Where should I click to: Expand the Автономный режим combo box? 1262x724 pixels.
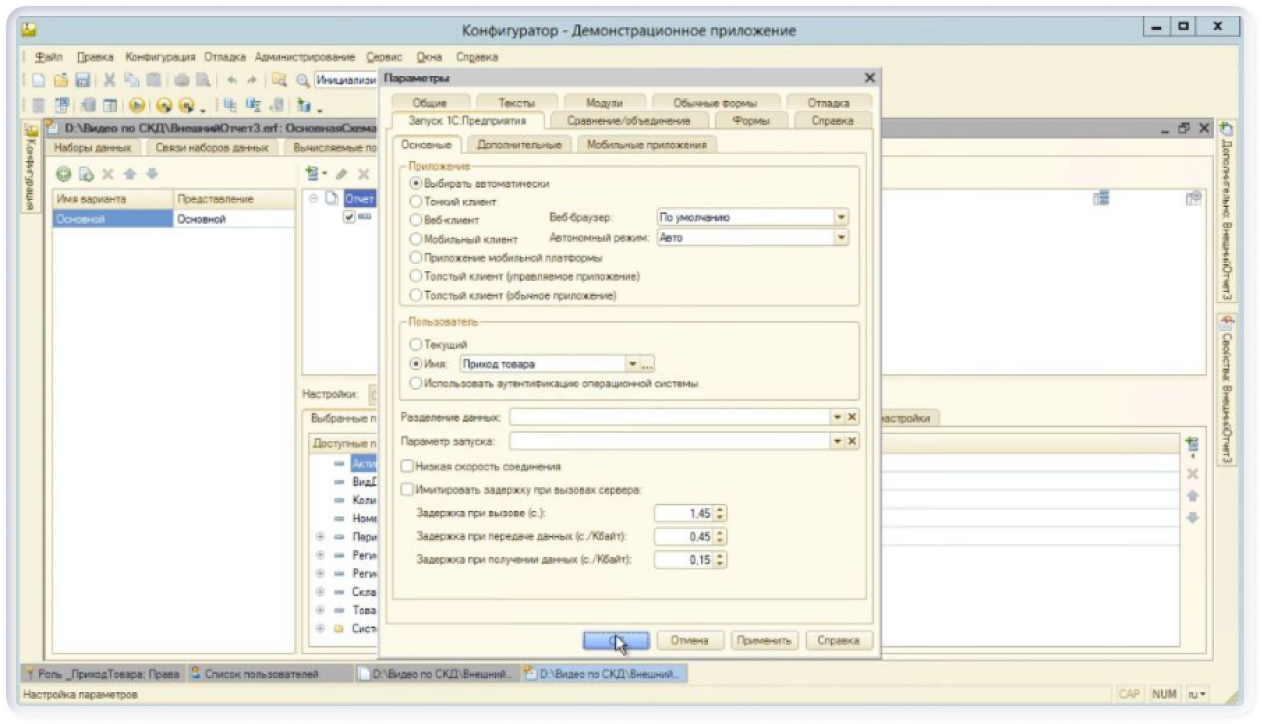click(x=841, y=238)
